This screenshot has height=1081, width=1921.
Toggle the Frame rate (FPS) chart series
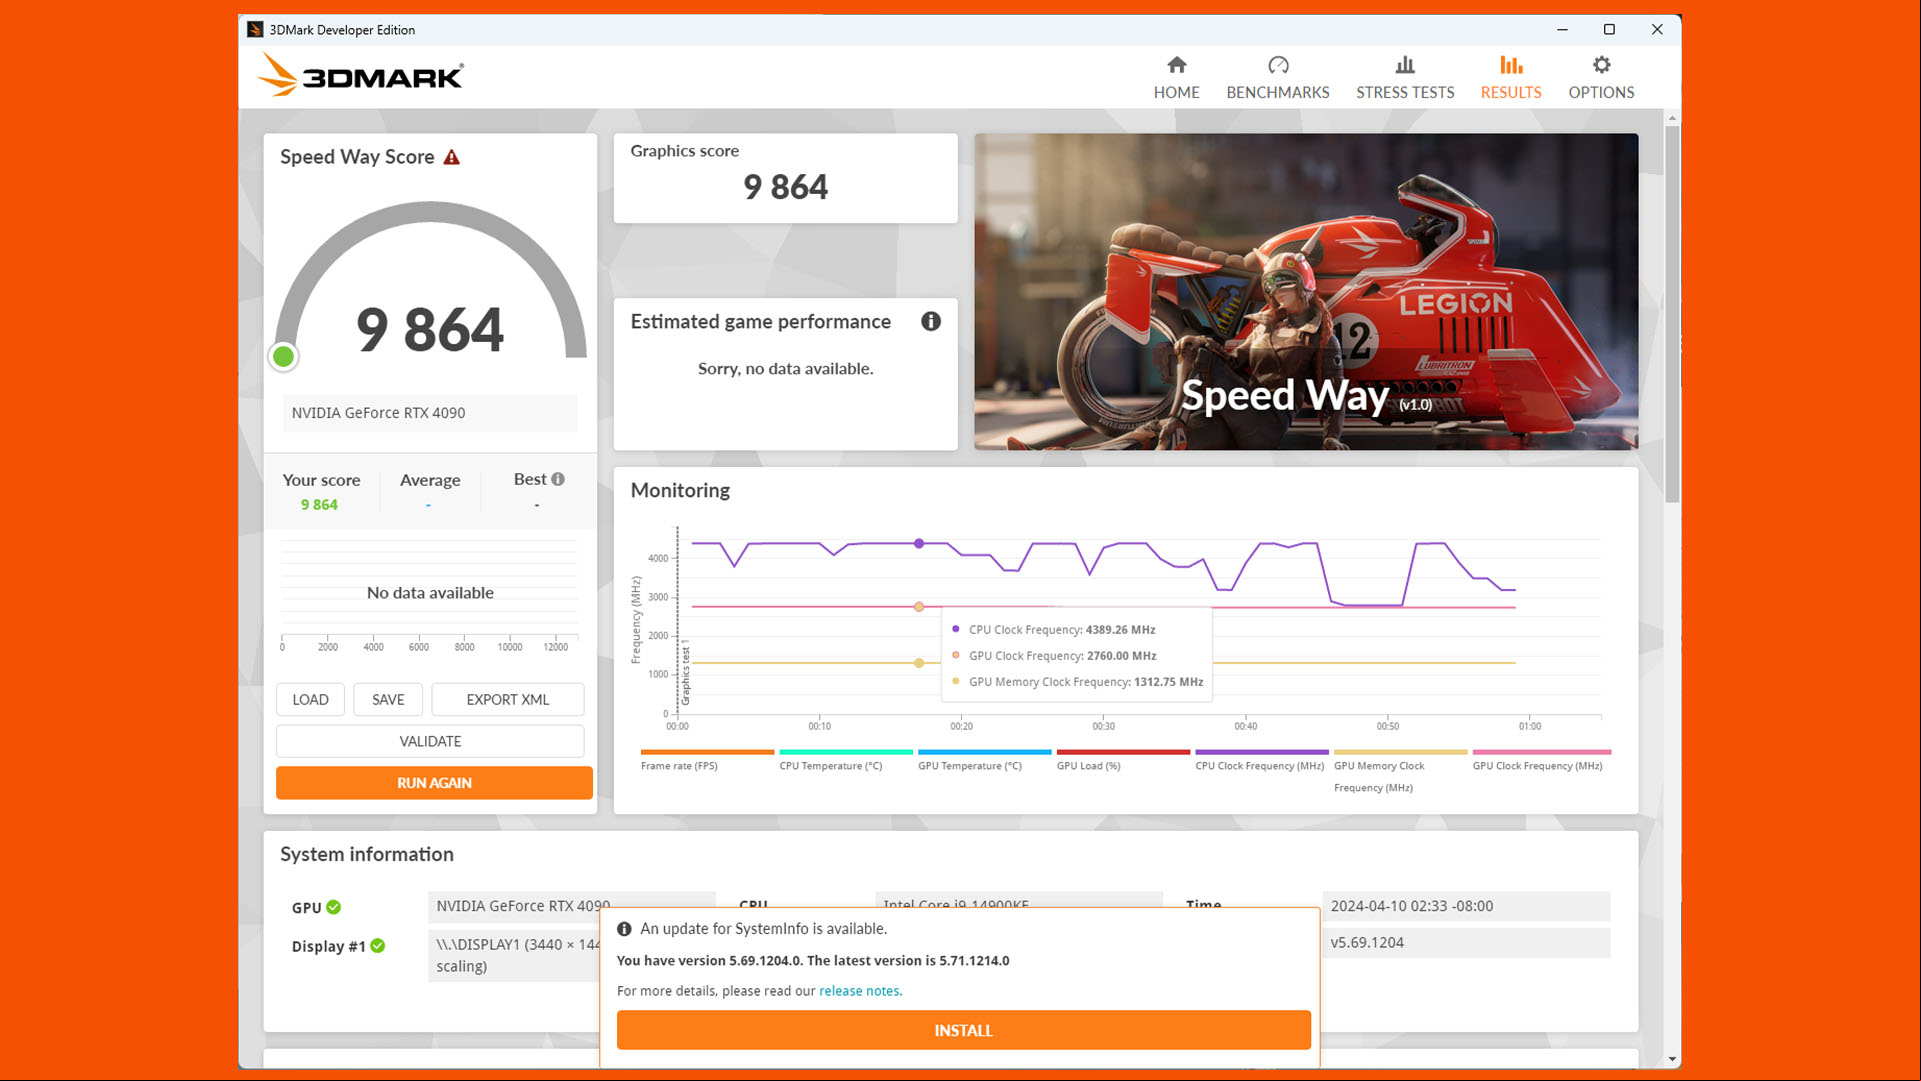(707, 760)
